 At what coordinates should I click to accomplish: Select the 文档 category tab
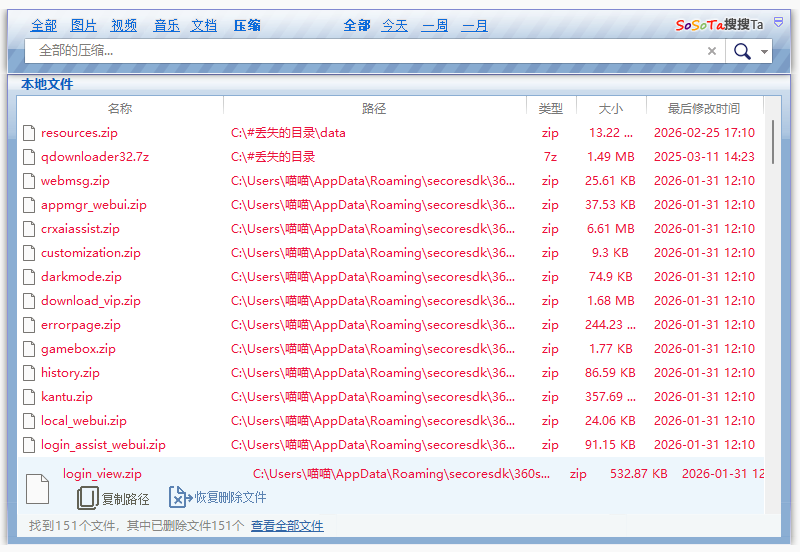tap(204, 25)
